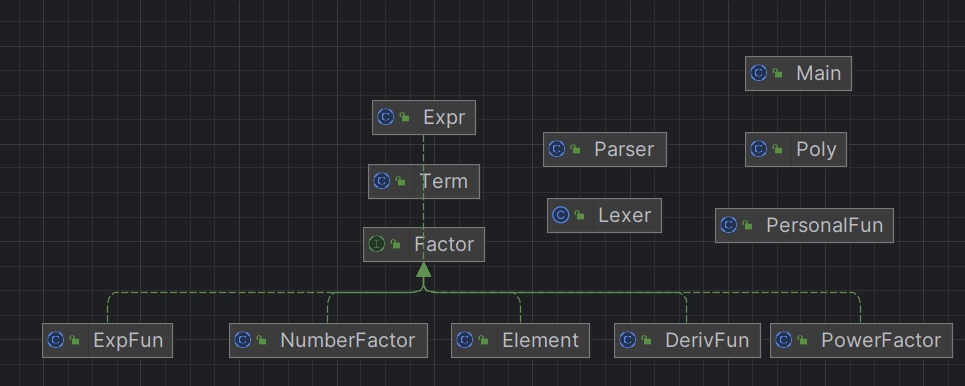The height and width of the screenshot is (386, 965).
Task: Click the class icon of the Main node
Action: [x=758, y=73]
